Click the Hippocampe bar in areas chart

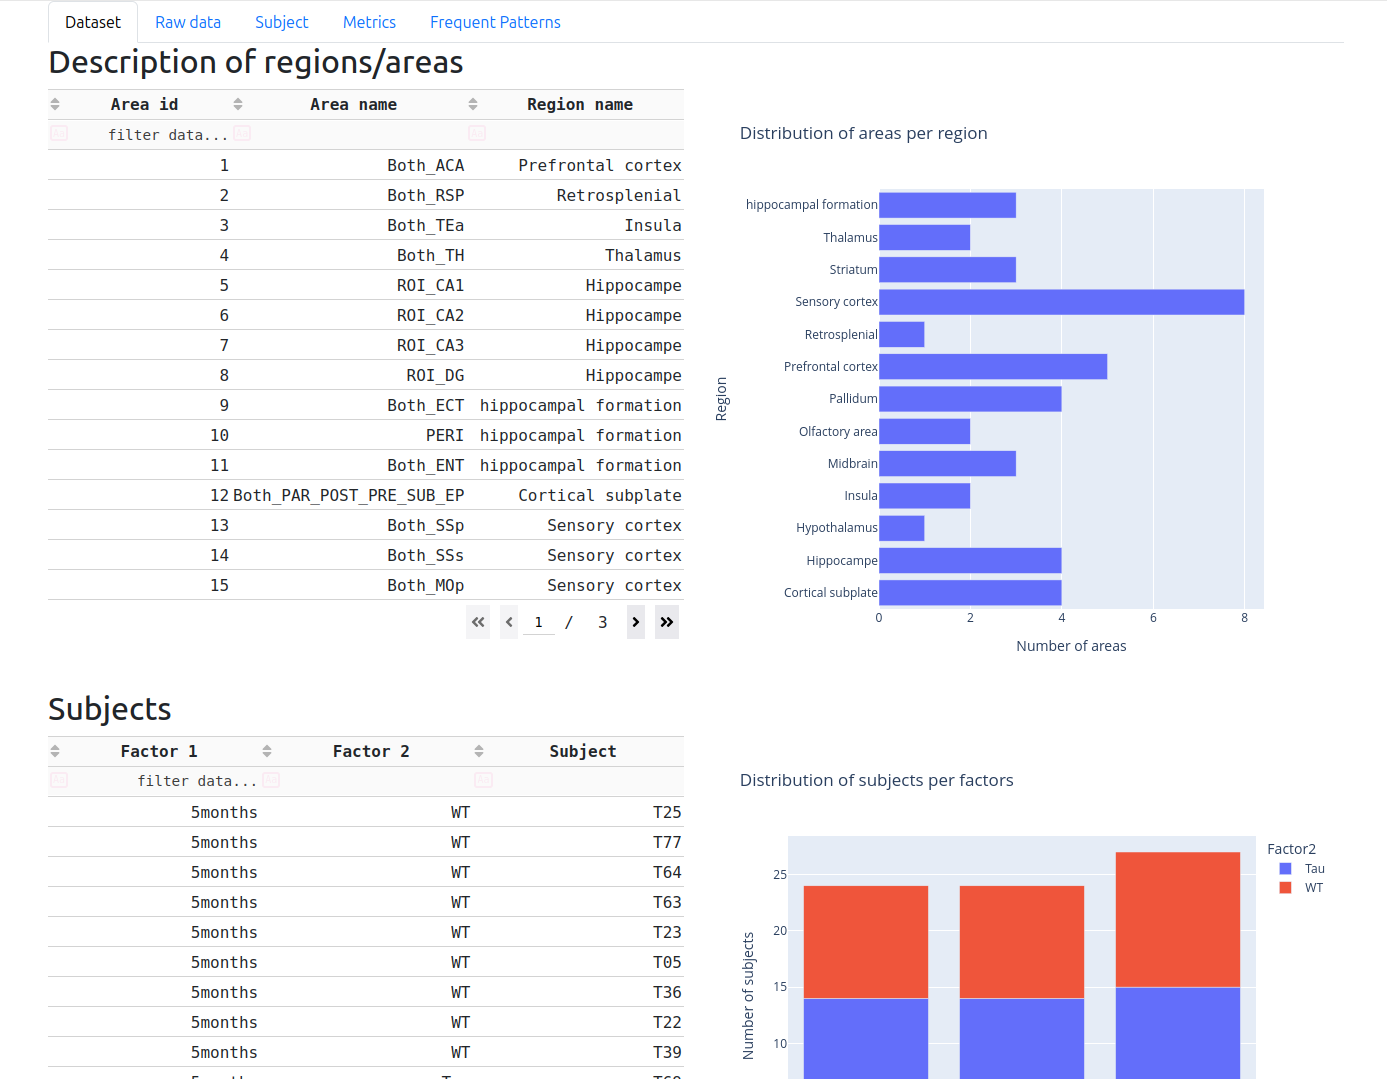click(x=970, y=560)
